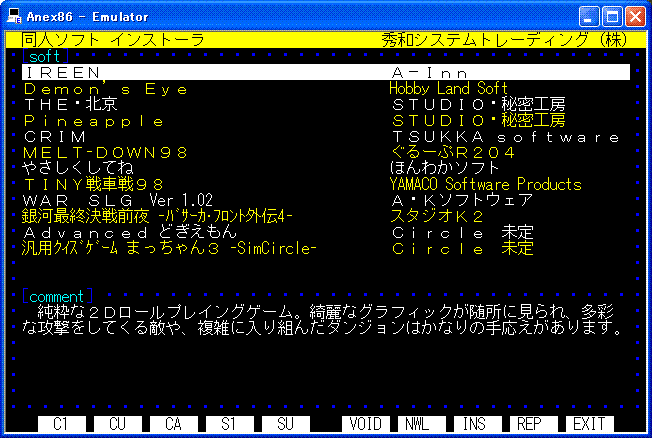The height and width of the screenshot is (438, 652).
Task: Maximize the Anex86 Emulator window
Action: 612,17
